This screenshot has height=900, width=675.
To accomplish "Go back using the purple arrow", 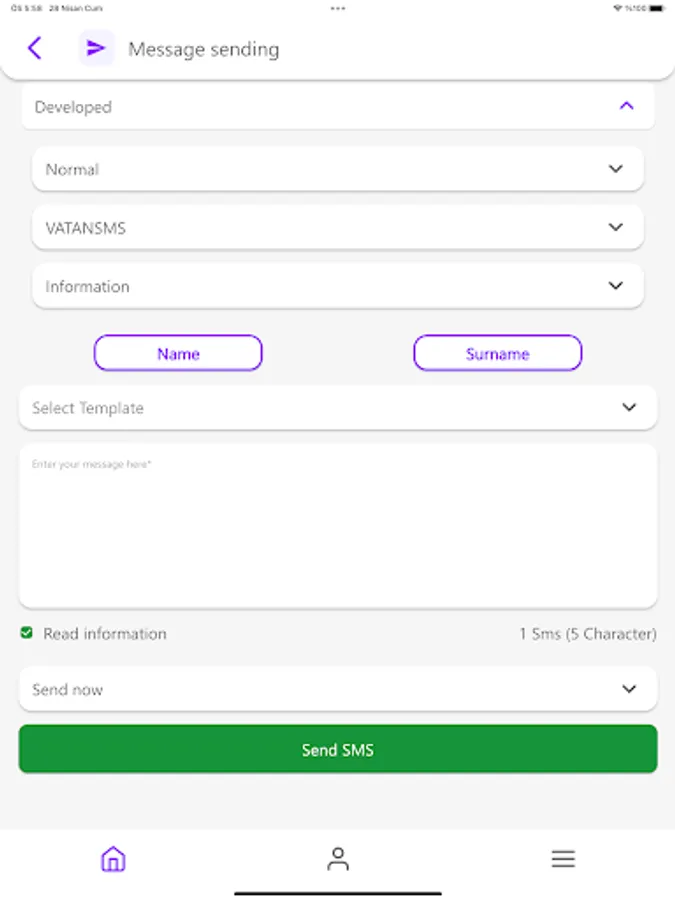I will [x=35, y=48].
